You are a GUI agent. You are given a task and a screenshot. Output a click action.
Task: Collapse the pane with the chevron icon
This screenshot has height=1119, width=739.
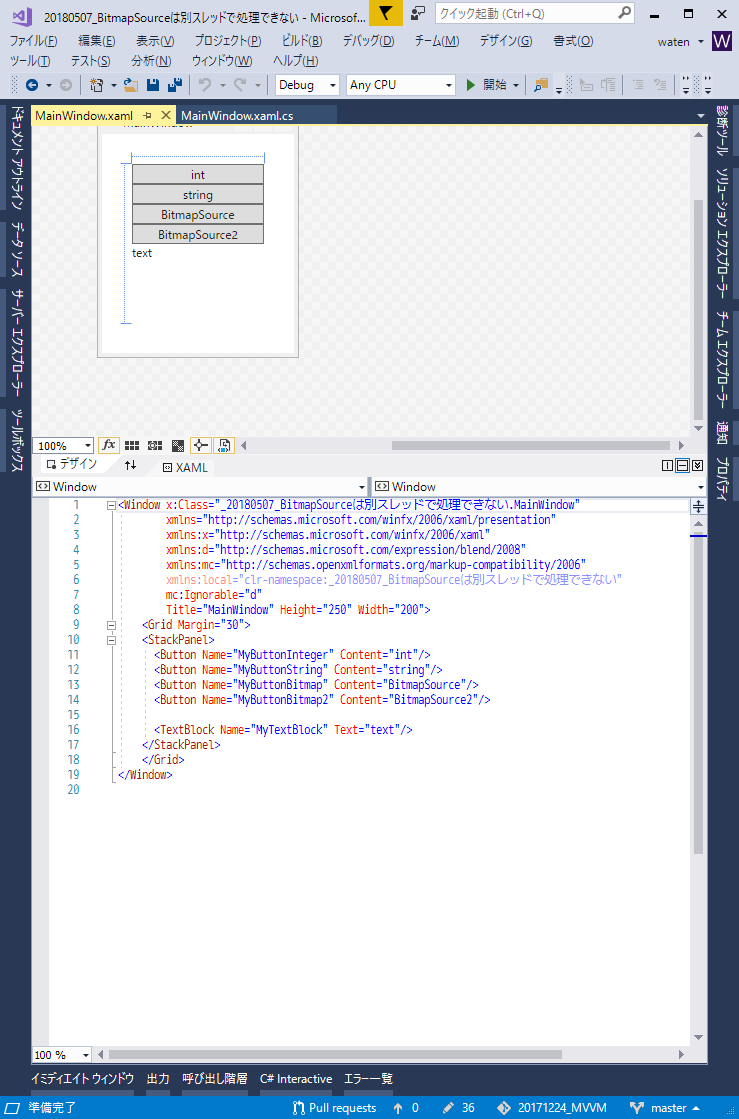point(698,465)
